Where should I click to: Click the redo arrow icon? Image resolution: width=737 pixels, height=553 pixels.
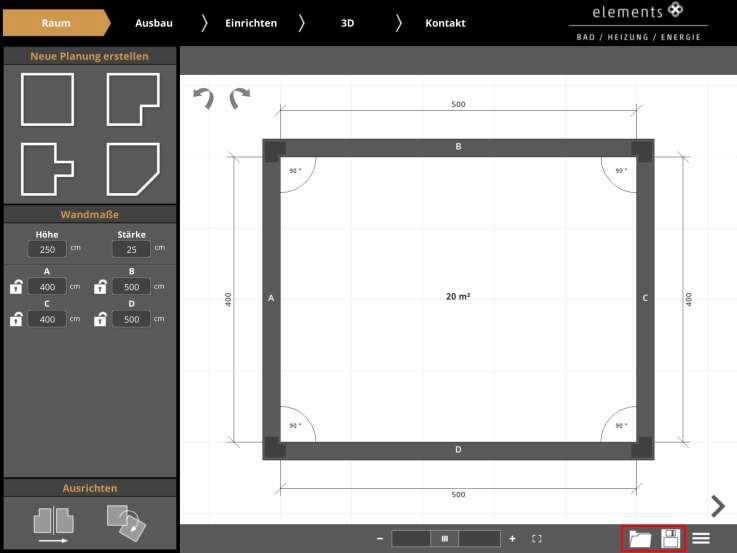point(240,98)
